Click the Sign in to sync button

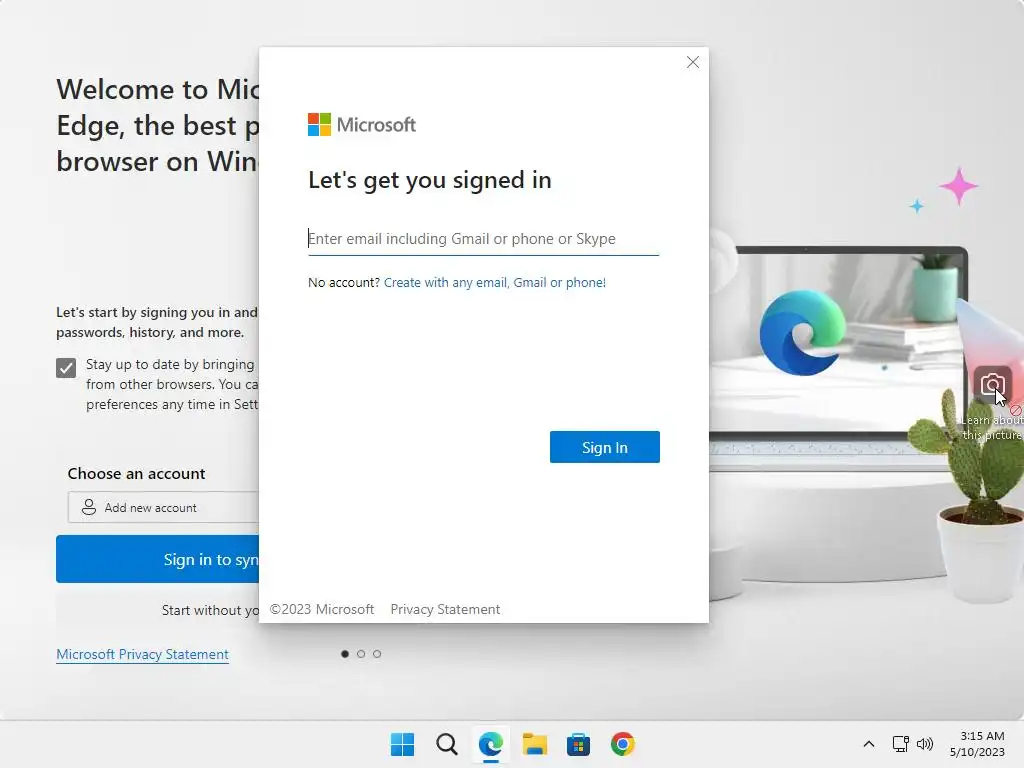pyautogui.click(x=157, y=559)
